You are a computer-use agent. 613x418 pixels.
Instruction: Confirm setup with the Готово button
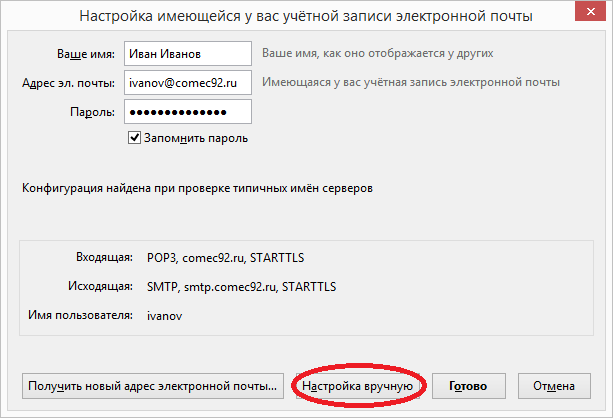point(468,385)
